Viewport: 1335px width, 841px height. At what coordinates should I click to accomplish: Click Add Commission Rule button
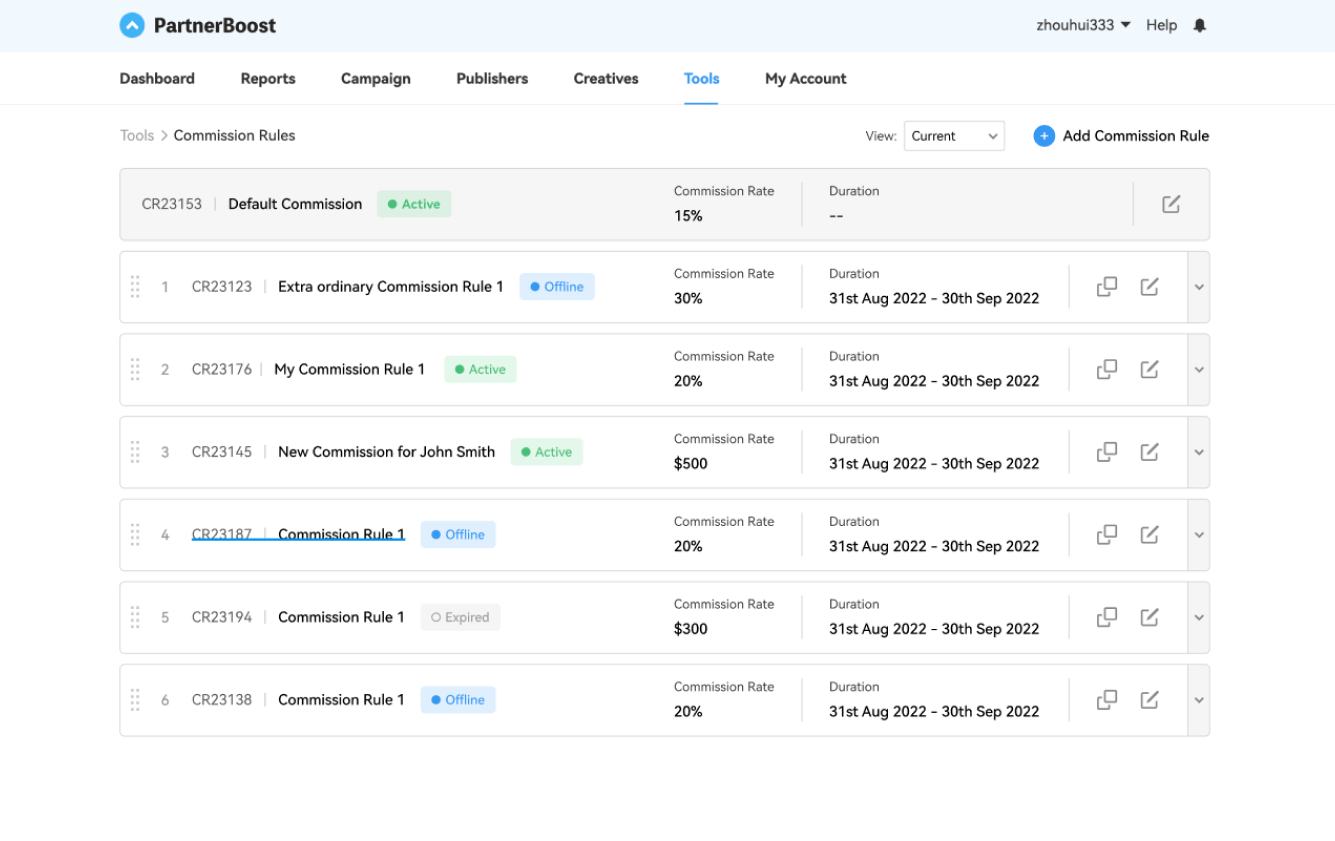[x=1121, y=136]
